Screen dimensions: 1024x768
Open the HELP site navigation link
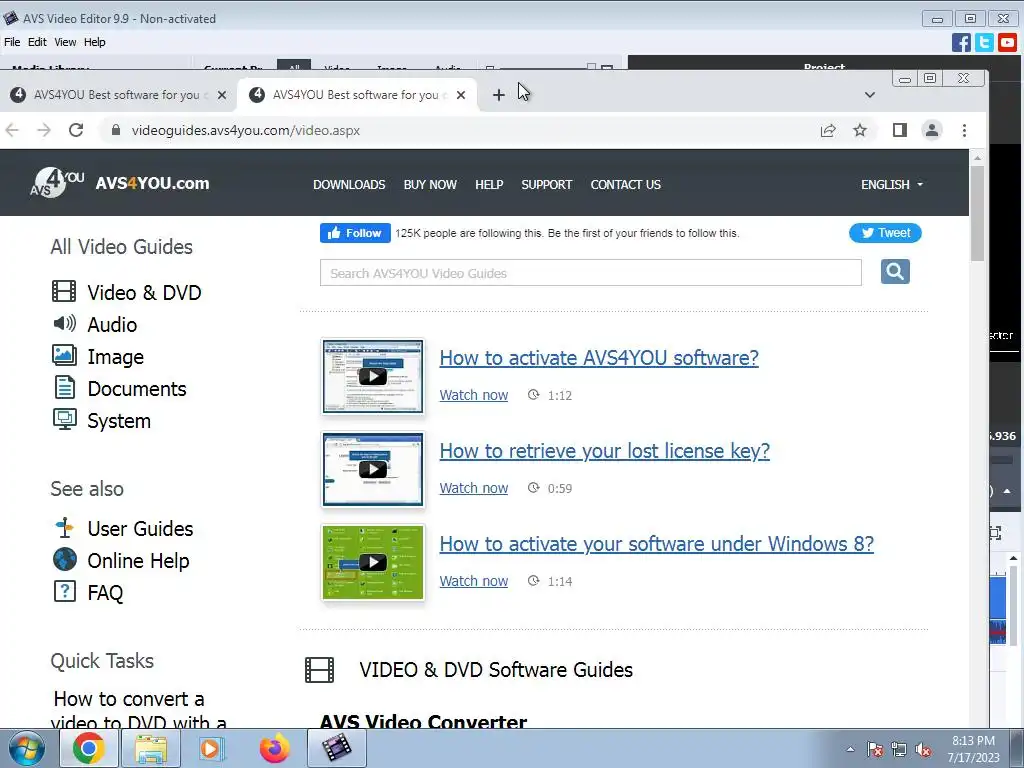[489, 184]
